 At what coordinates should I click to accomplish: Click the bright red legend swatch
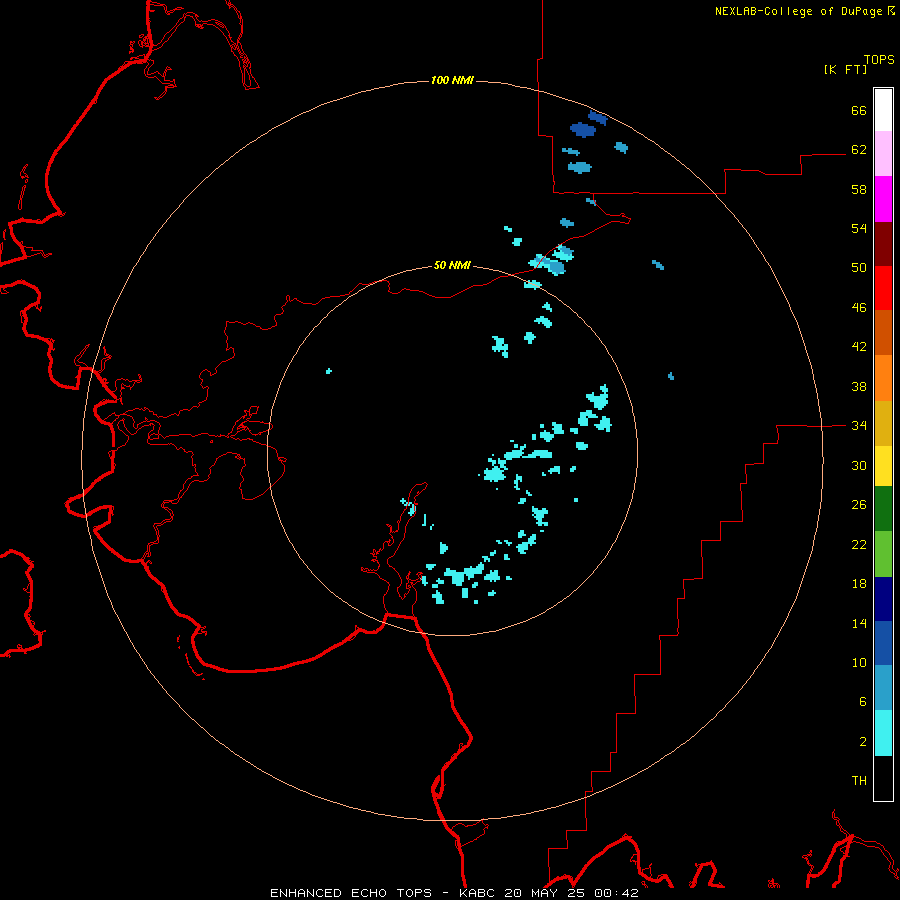click(x=883, y=288)
